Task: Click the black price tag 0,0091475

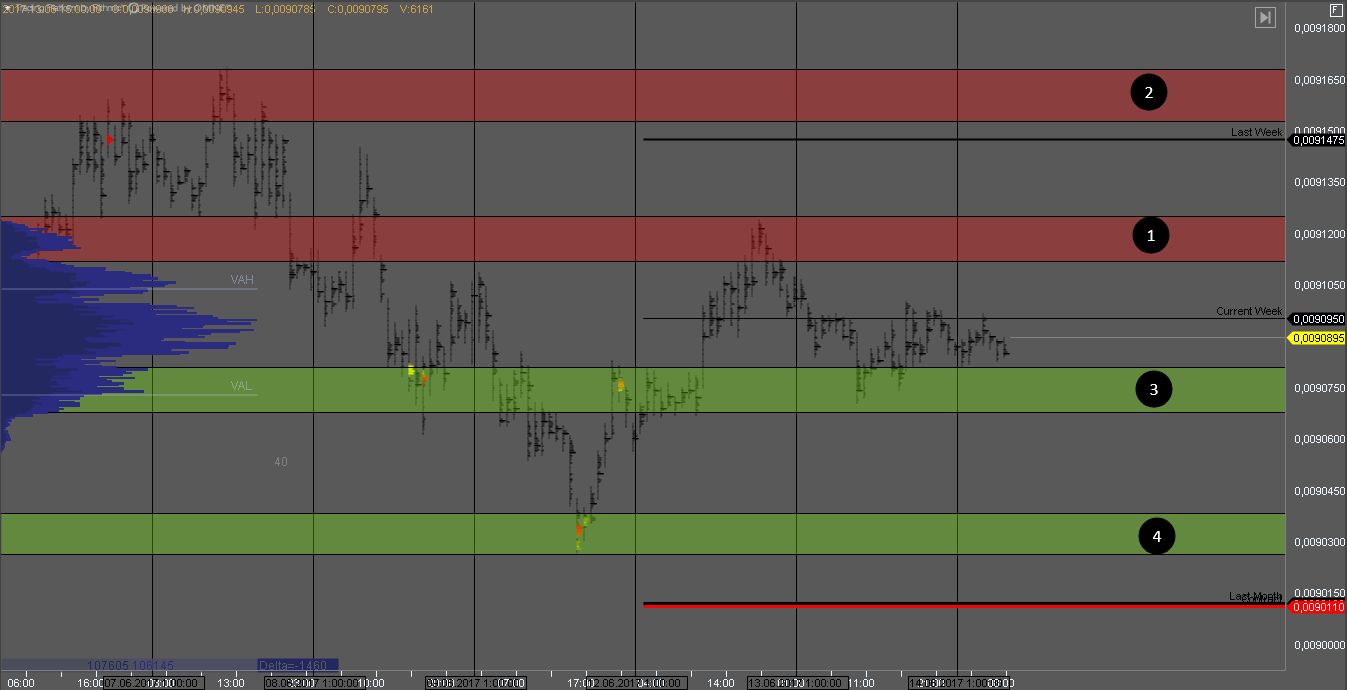Action: 1318,141
